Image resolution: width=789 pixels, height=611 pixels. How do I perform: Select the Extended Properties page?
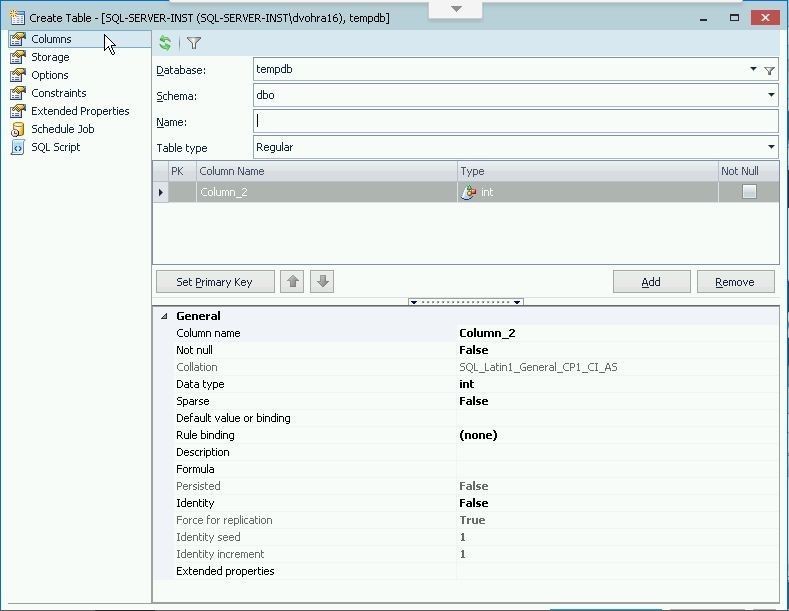80,111
